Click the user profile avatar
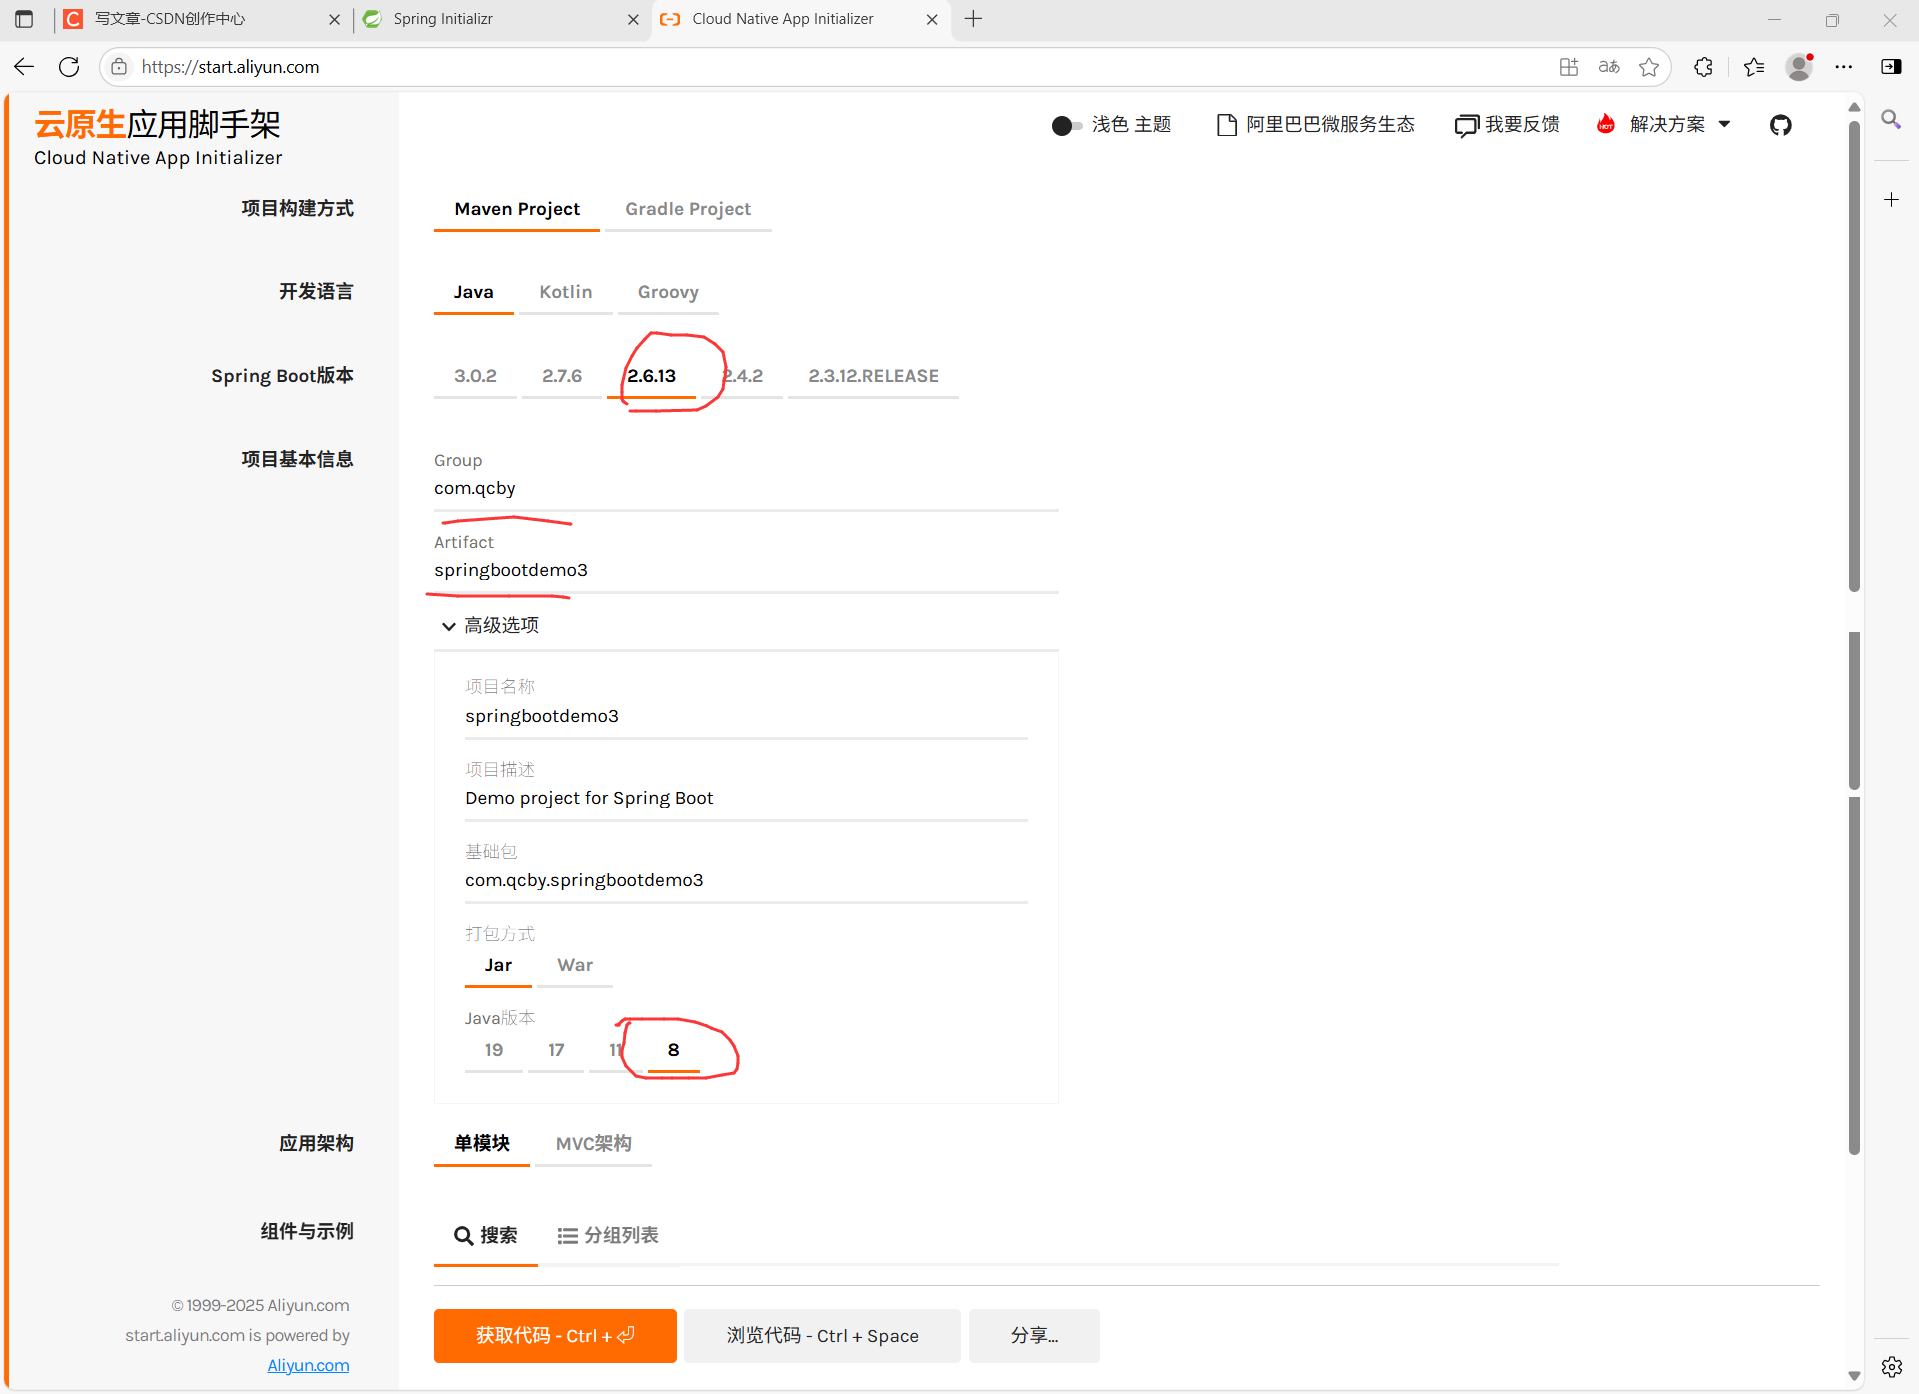Viewport: 1919px width, 1394px height. pos(1799,67)
